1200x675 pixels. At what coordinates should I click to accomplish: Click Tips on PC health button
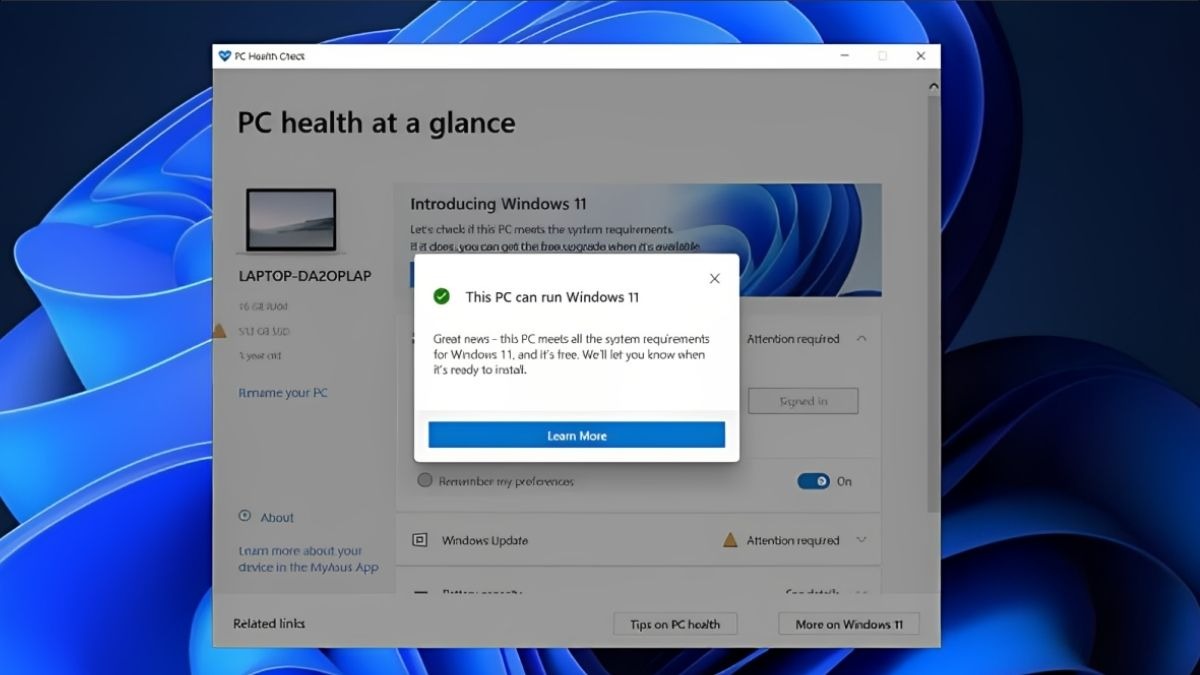675,624
